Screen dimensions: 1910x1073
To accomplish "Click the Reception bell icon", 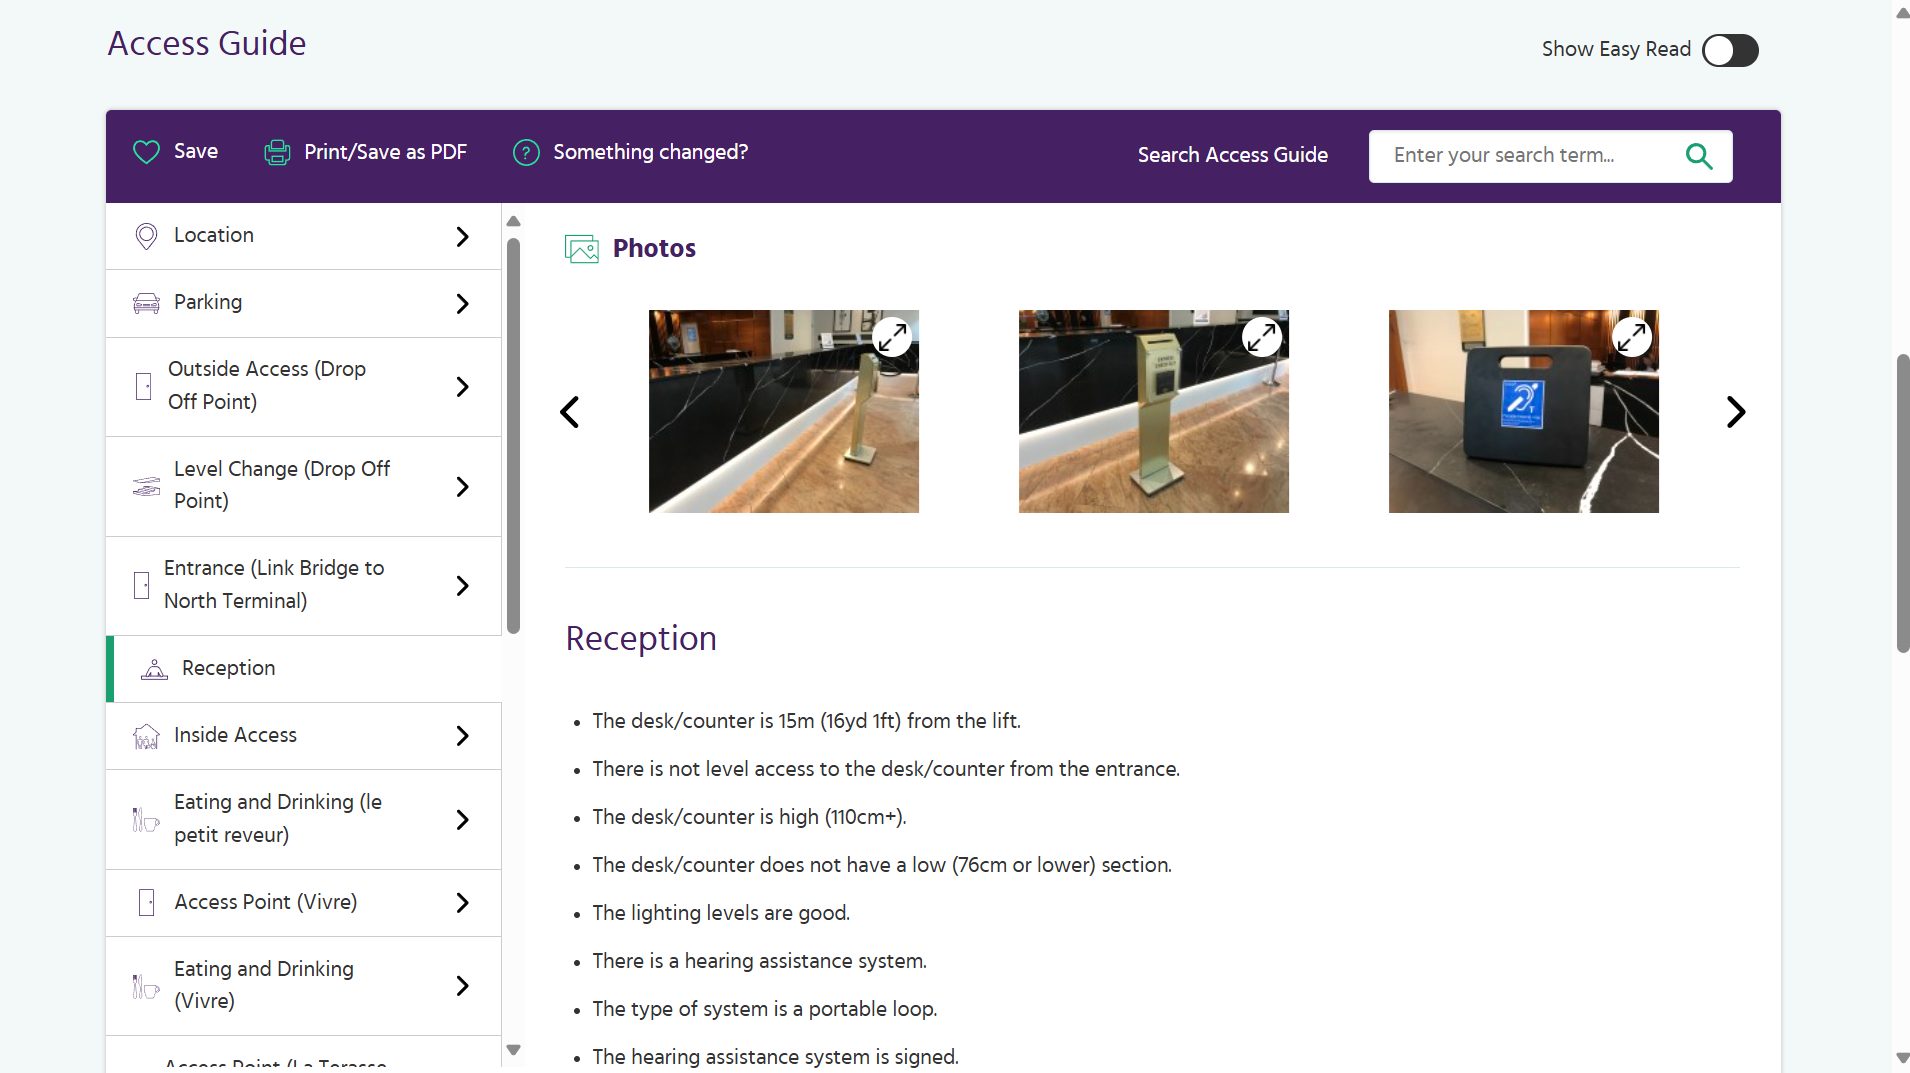I will tap(154, 669).
